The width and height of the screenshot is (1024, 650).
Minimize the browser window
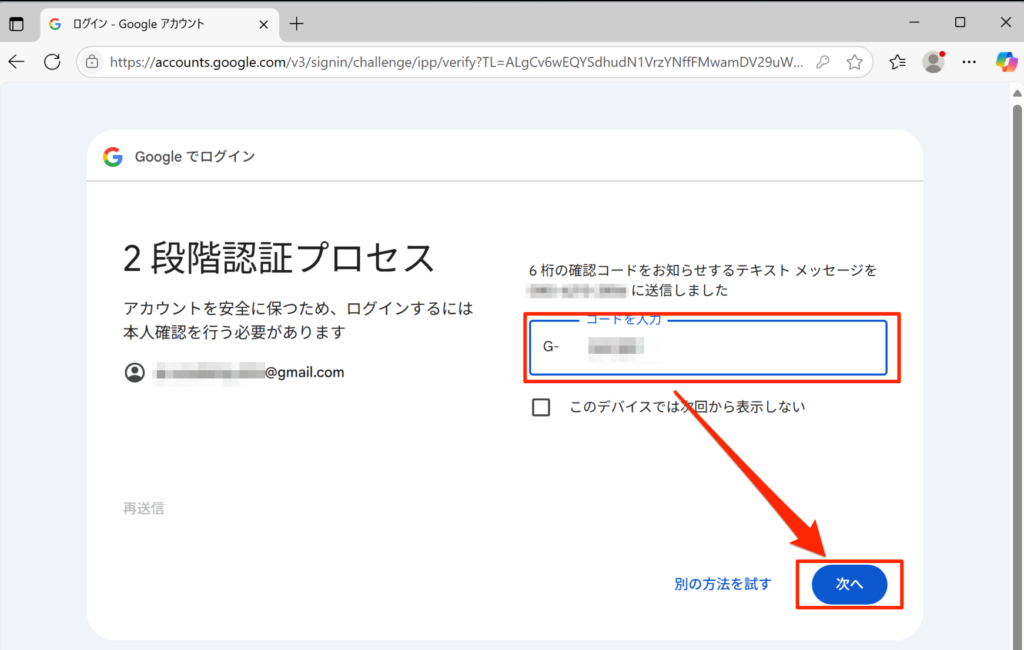[914, 22]
